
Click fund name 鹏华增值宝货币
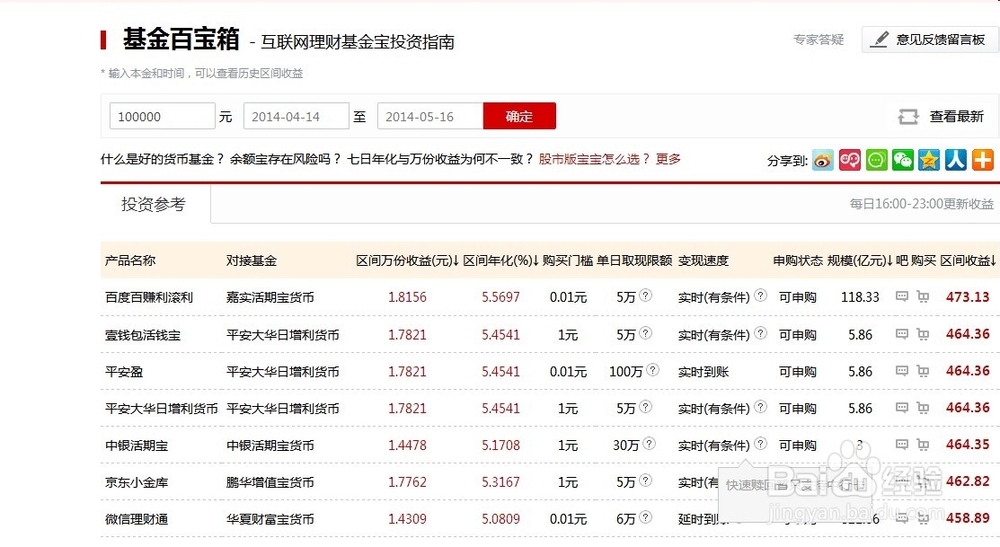click(x=270, y=483)
